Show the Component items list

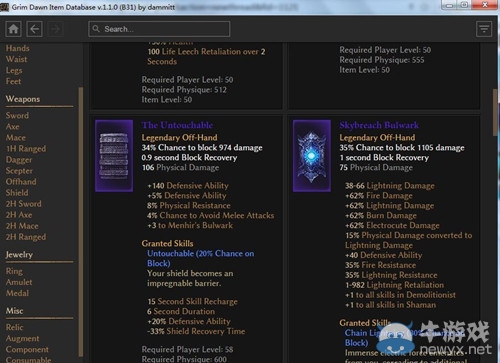pyautogui.click(x=27, y=349)
